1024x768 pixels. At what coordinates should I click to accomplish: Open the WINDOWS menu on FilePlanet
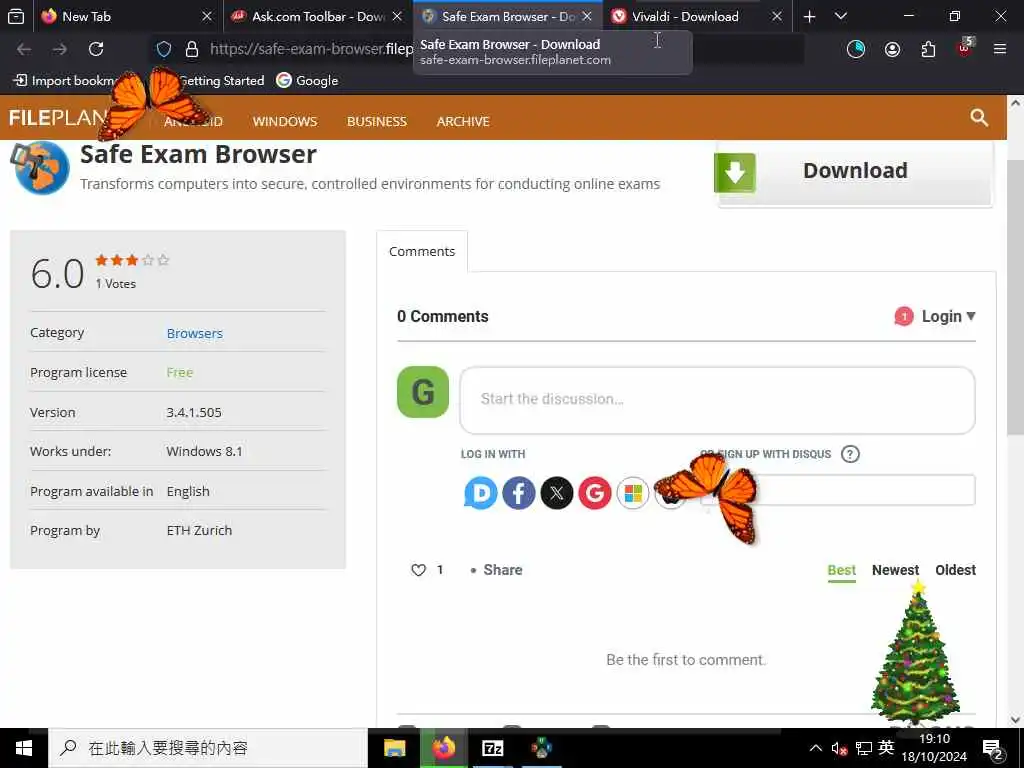pos(285,121)
